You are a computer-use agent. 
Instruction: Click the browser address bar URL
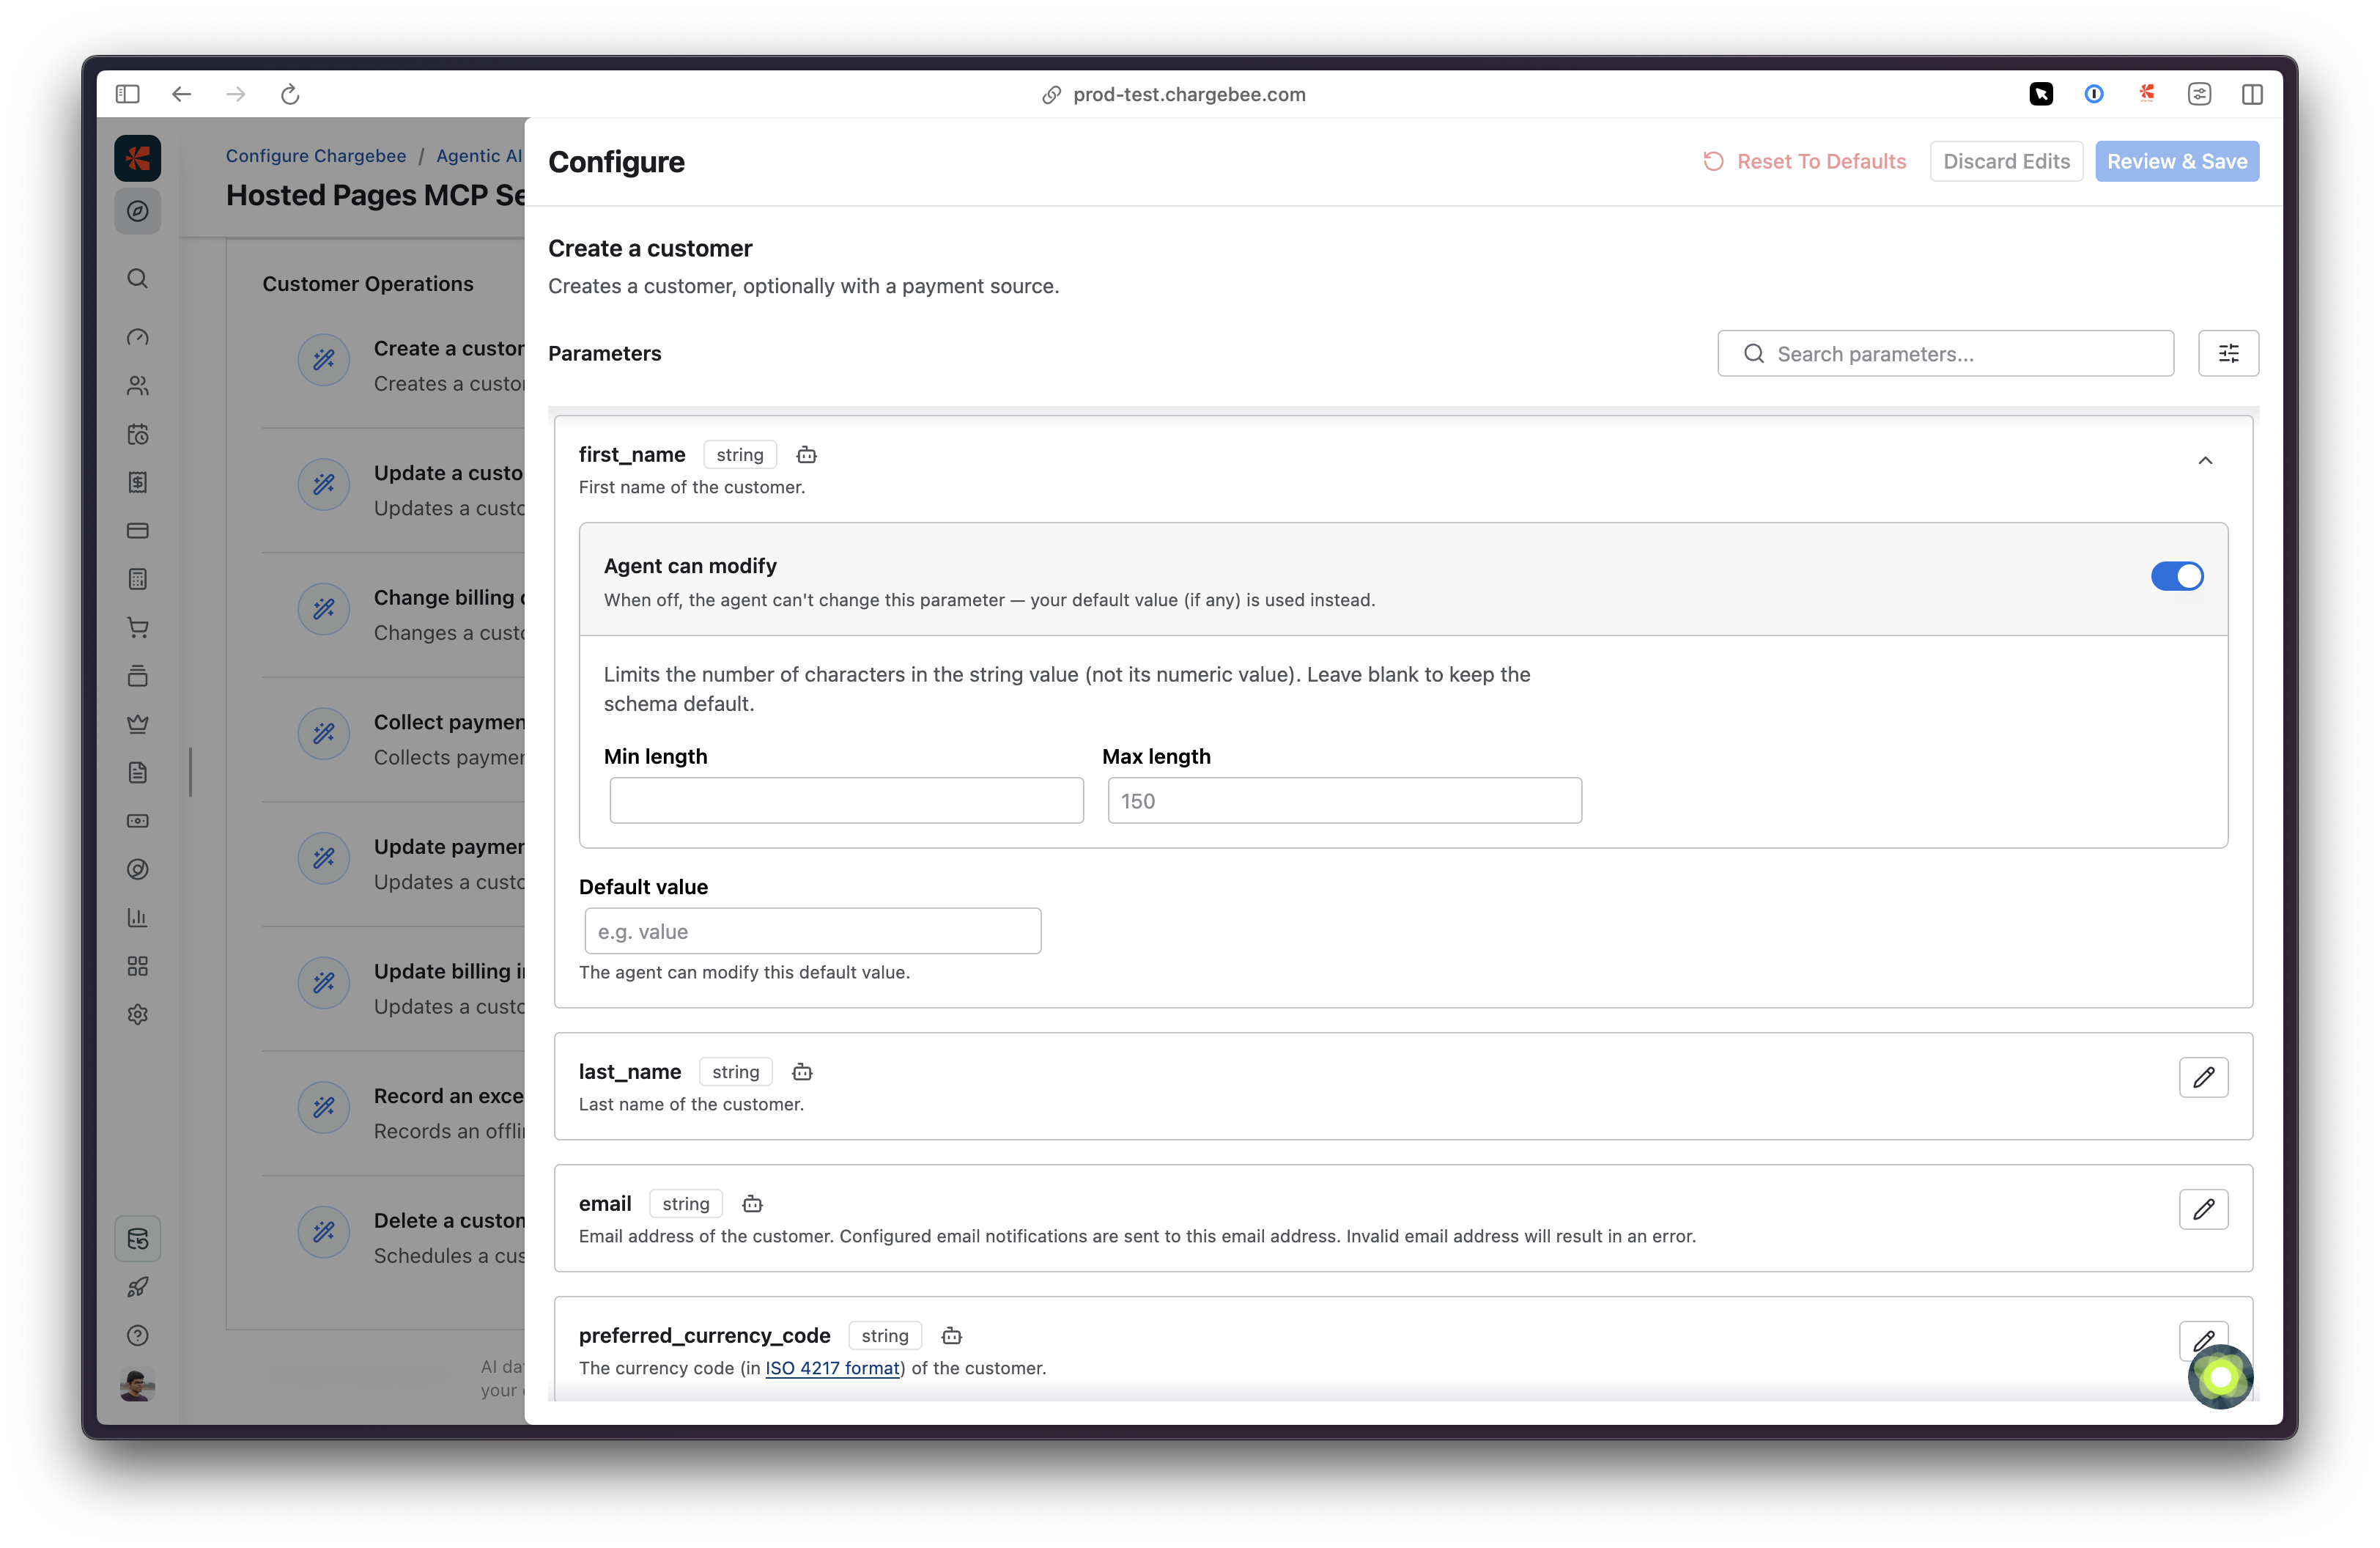pyautogui.click(x=1189, y=94)
